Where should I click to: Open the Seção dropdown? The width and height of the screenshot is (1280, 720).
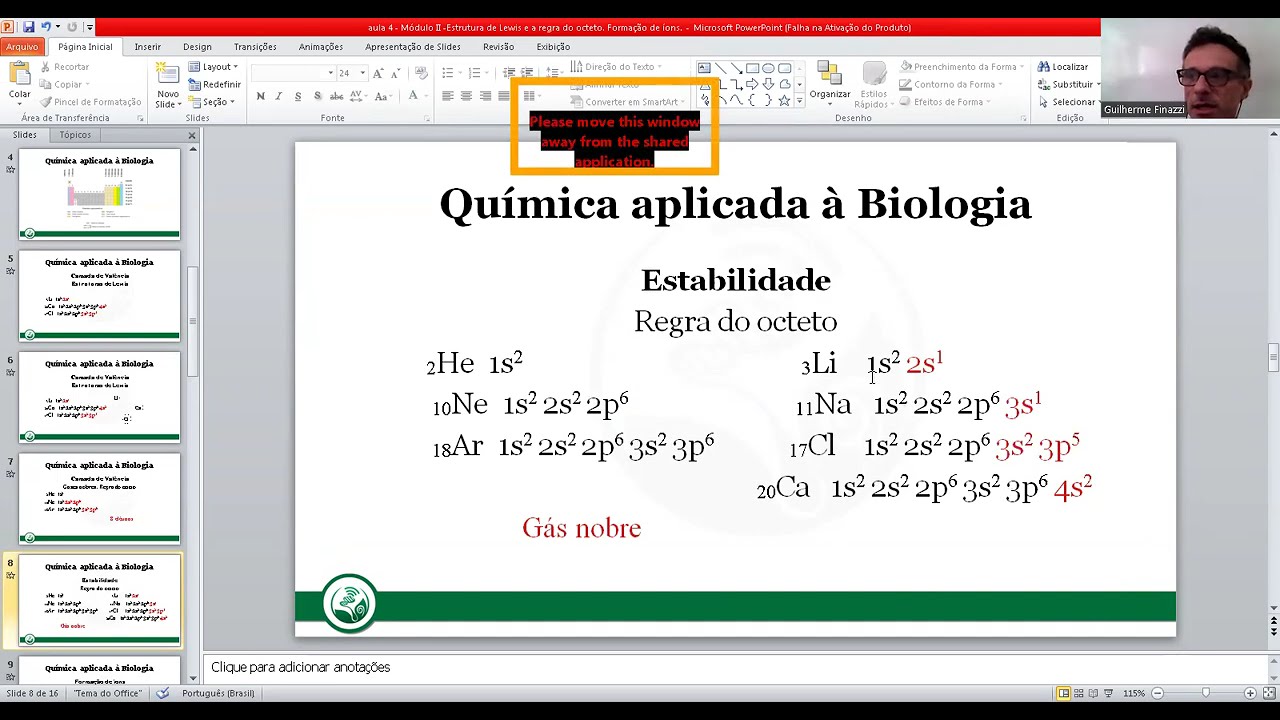(211, 102)
